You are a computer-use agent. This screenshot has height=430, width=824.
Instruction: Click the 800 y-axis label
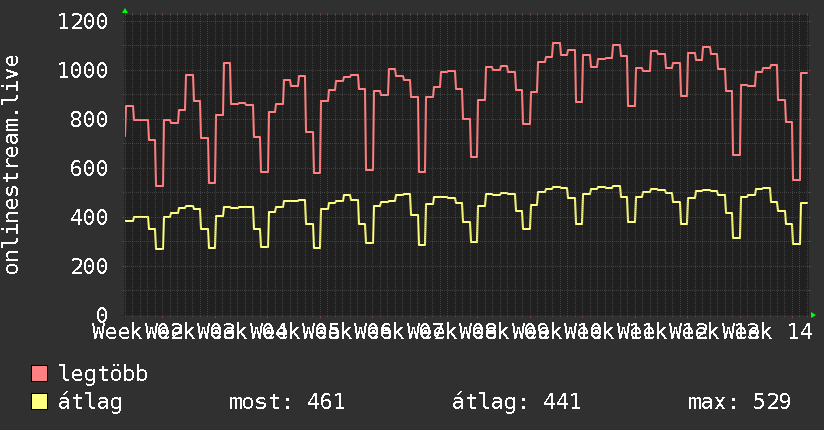coord(89,119)
